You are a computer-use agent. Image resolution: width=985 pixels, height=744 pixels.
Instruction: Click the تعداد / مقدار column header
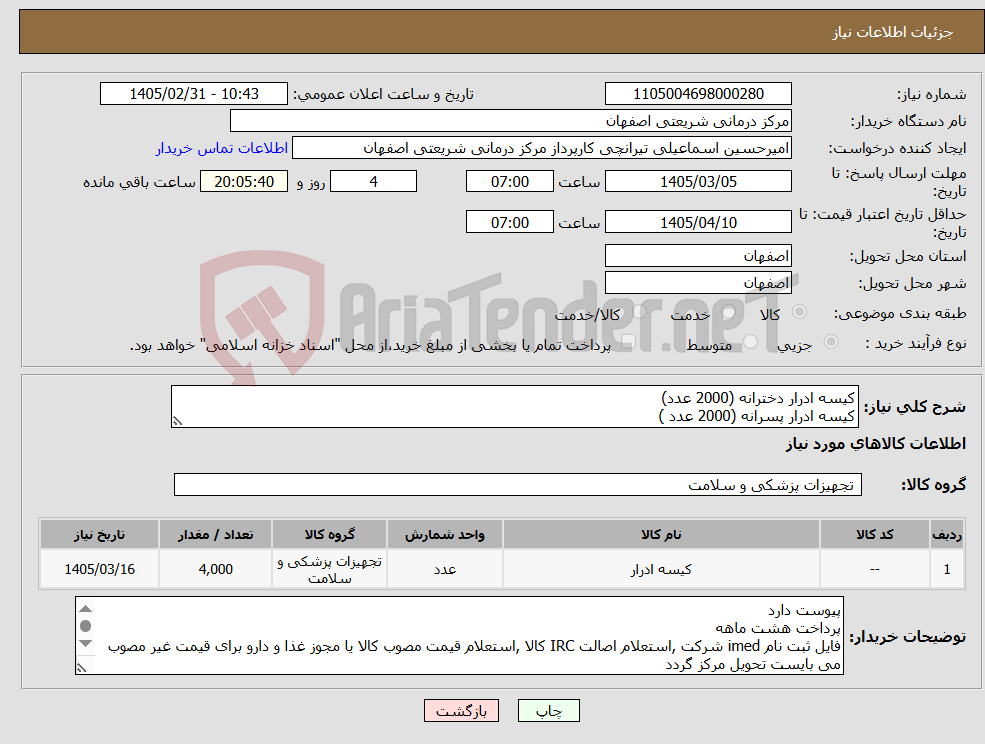coord(215,535)
